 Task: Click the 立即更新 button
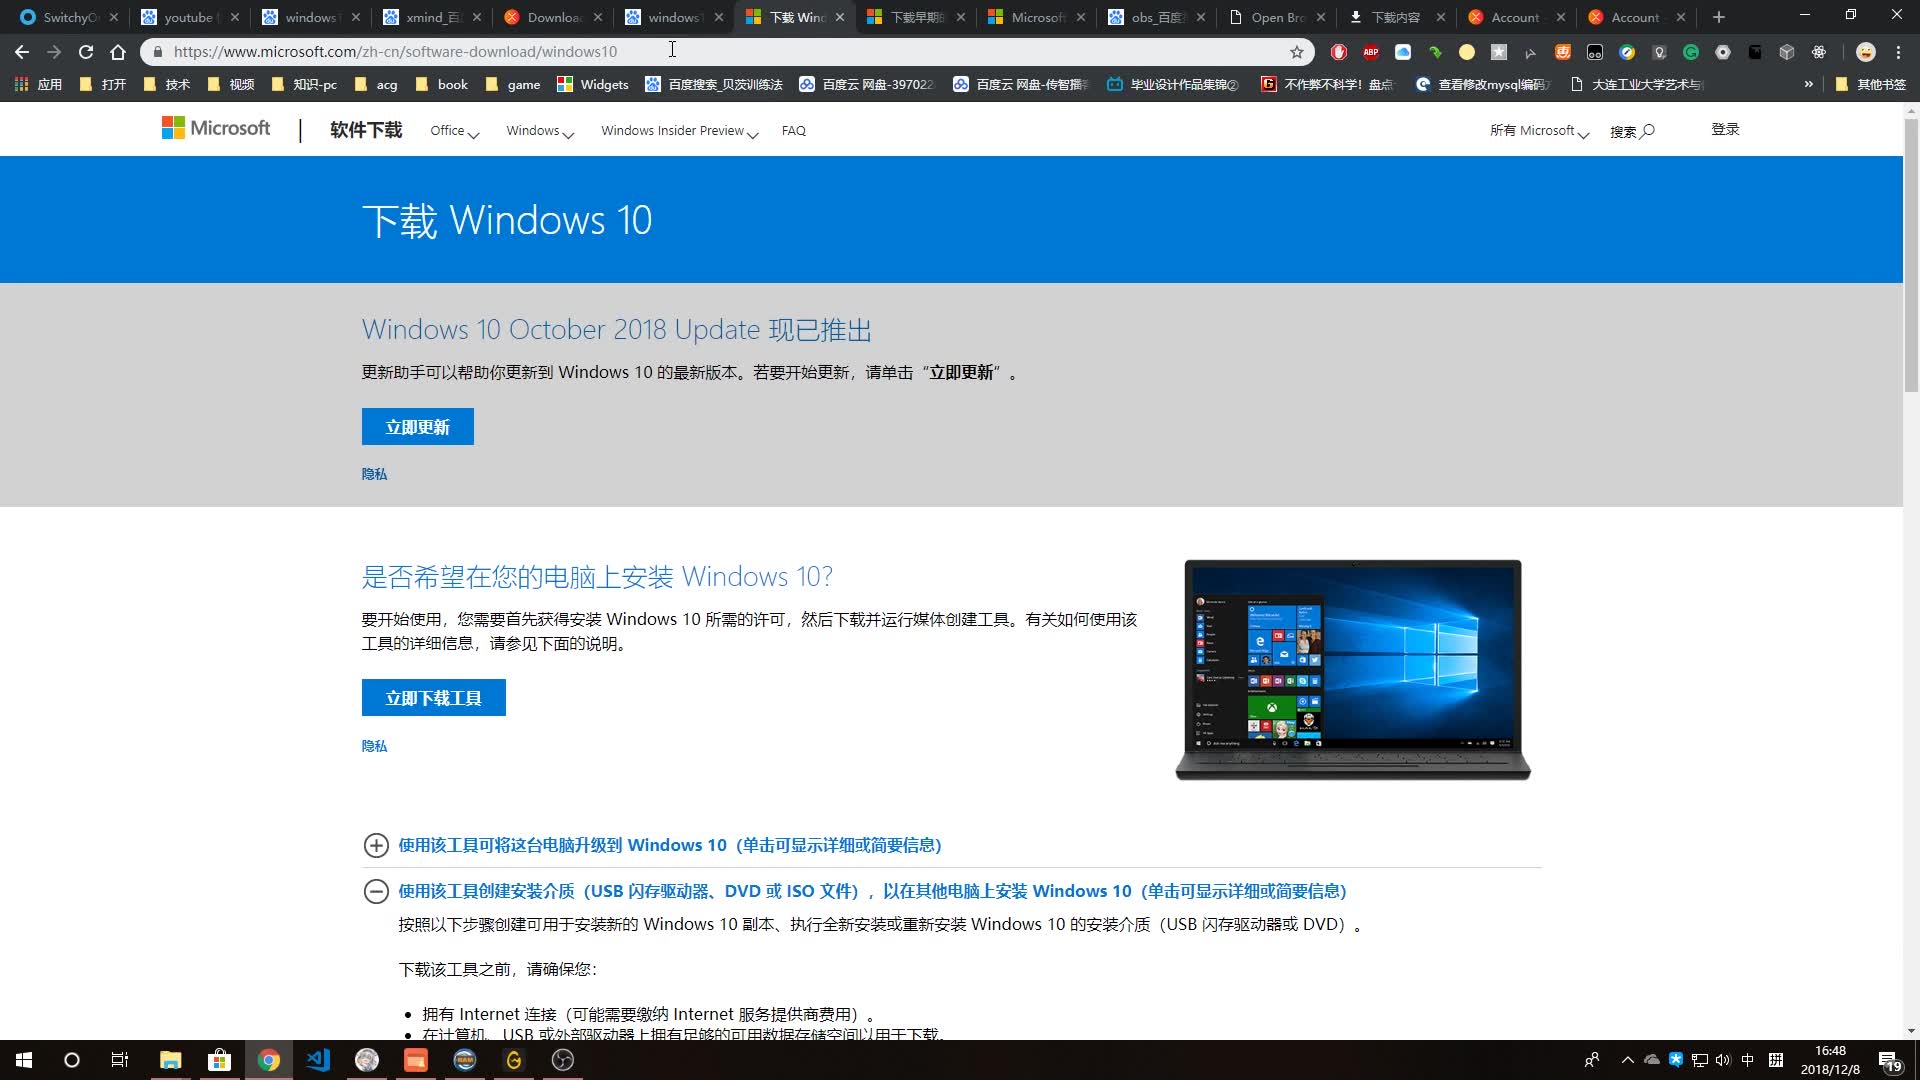(x=417, y=426)
